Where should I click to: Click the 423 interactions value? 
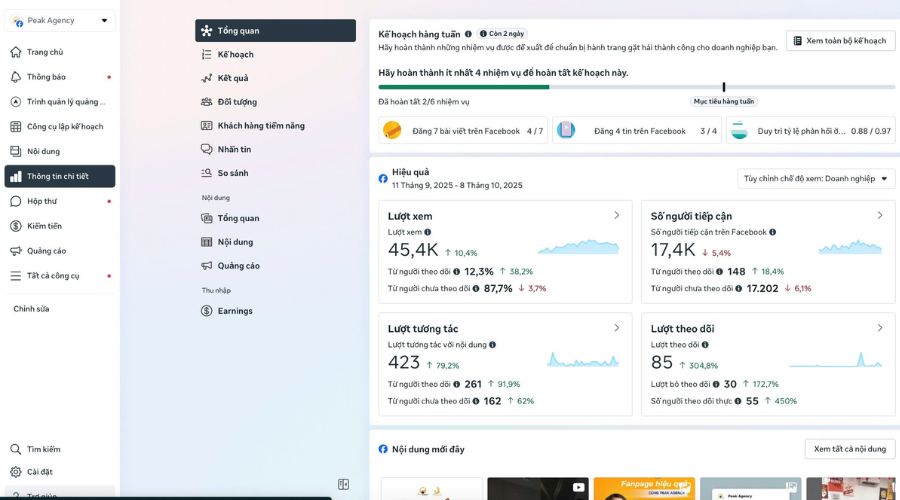tap(404, 363)
